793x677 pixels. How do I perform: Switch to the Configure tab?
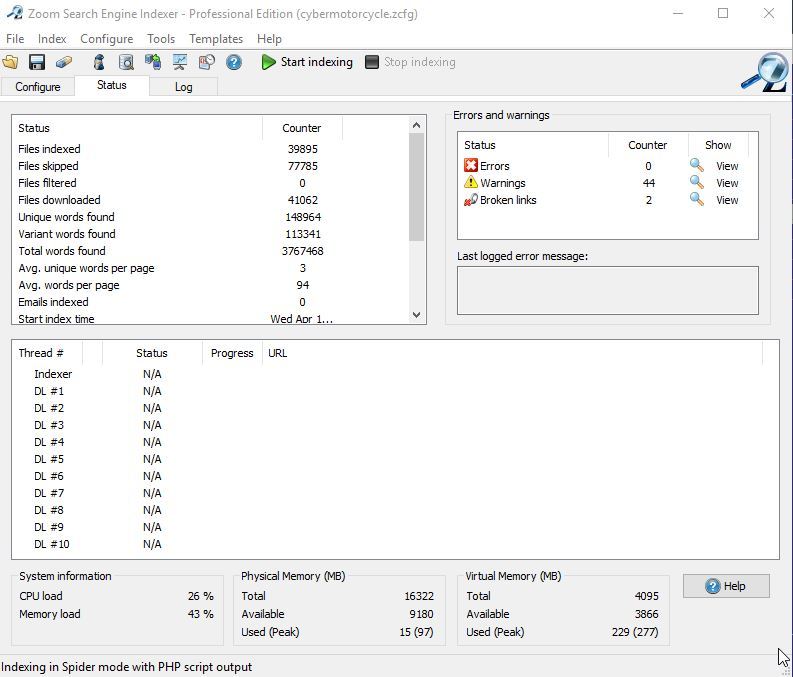(x=37, y=87)
